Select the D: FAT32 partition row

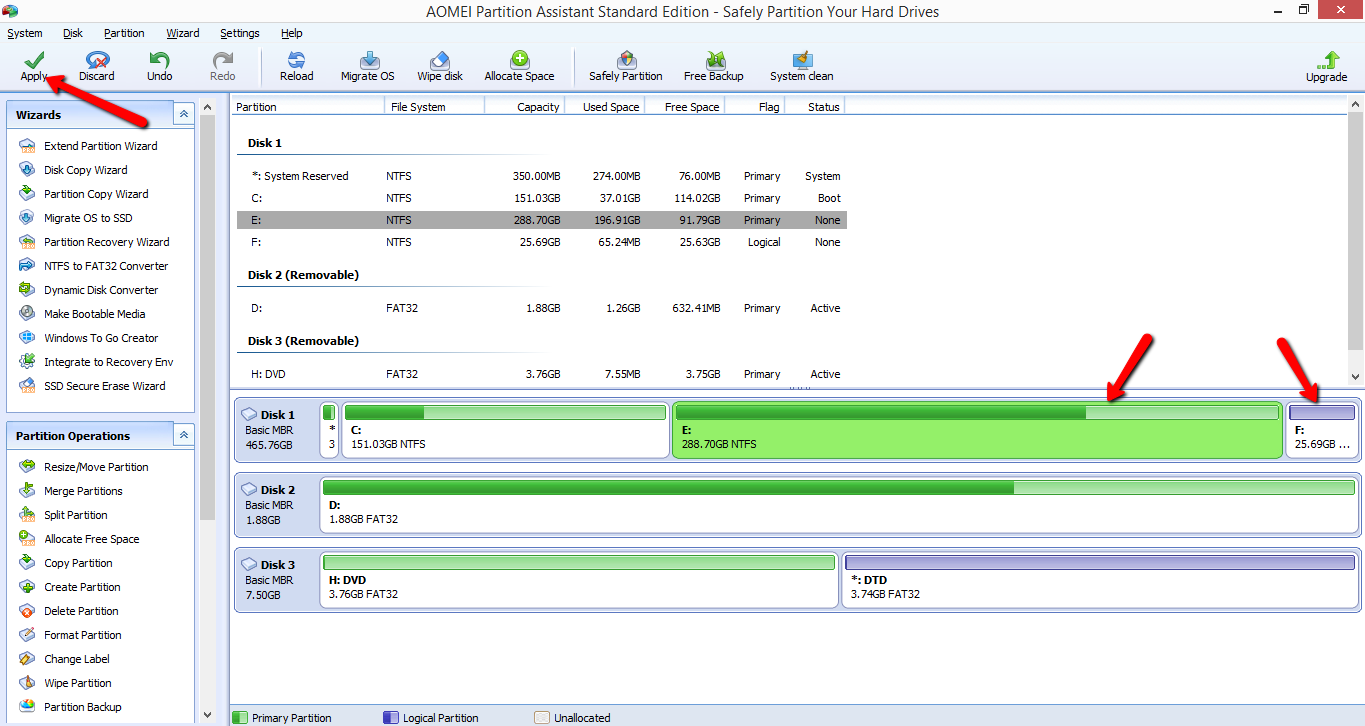point(542,308)
